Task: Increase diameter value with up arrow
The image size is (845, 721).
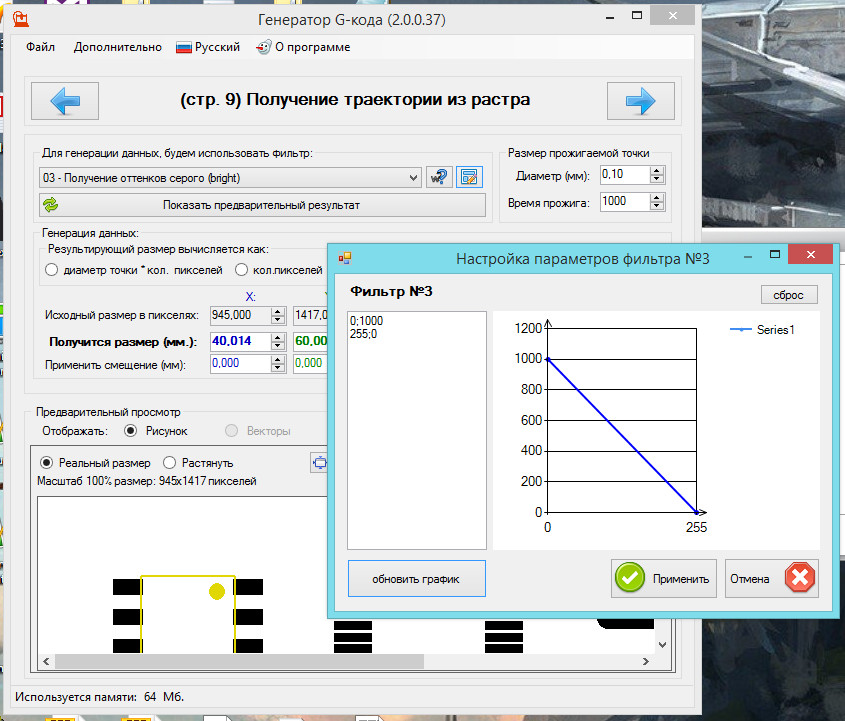Action: click(656, 170)
